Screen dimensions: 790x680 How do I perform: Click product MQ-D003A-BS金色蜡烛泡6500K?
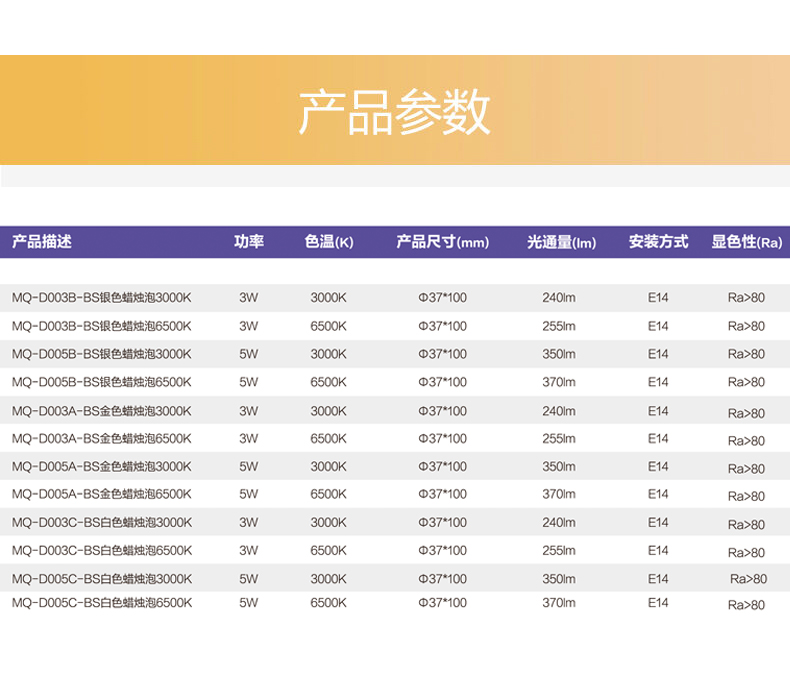(x=101, y=439)
